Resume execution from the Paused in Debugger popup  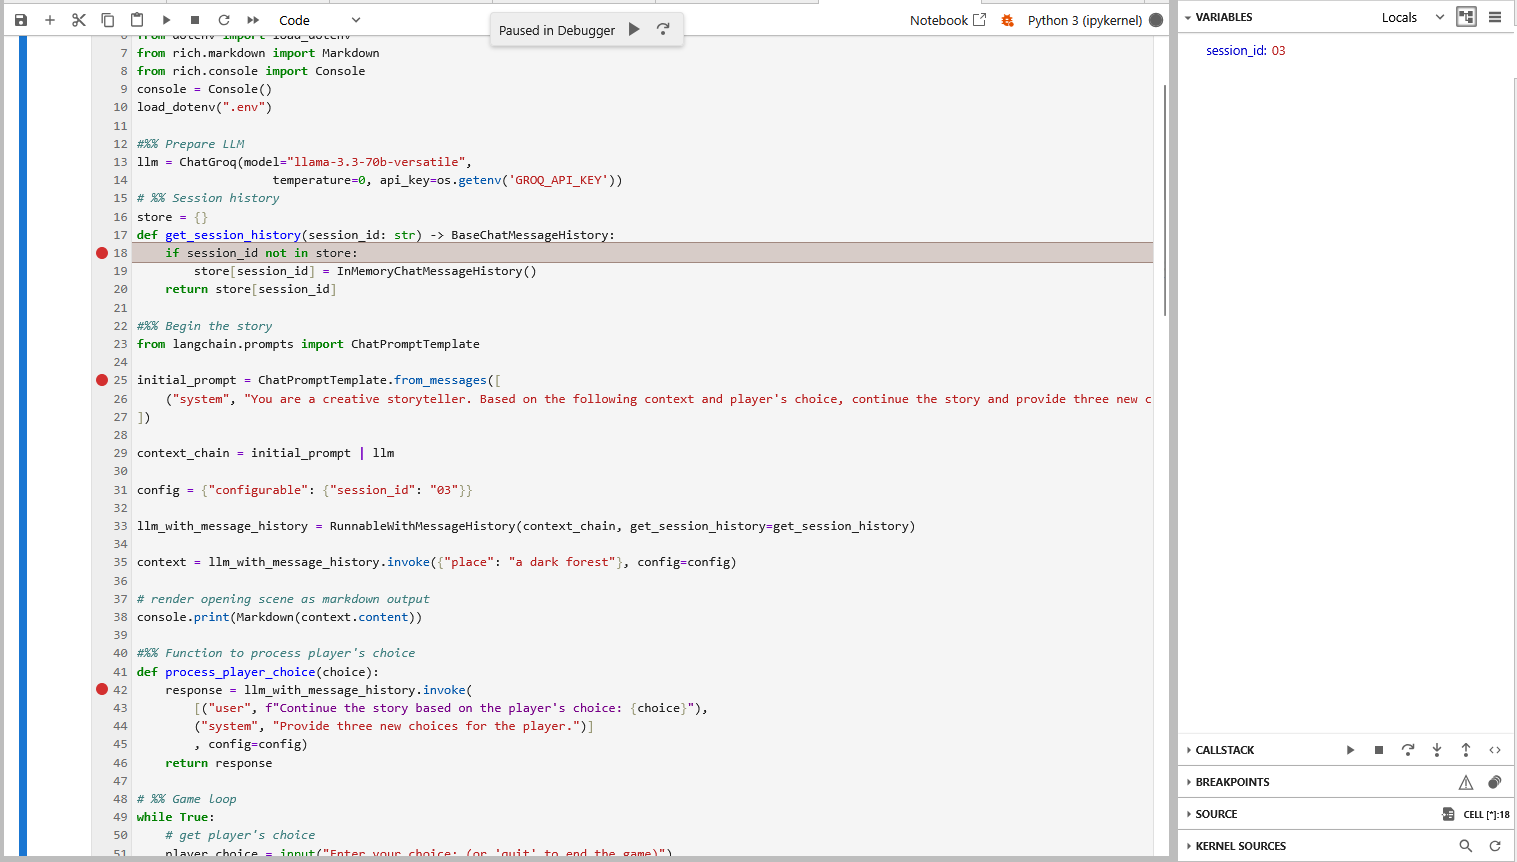tap(634, 30)
